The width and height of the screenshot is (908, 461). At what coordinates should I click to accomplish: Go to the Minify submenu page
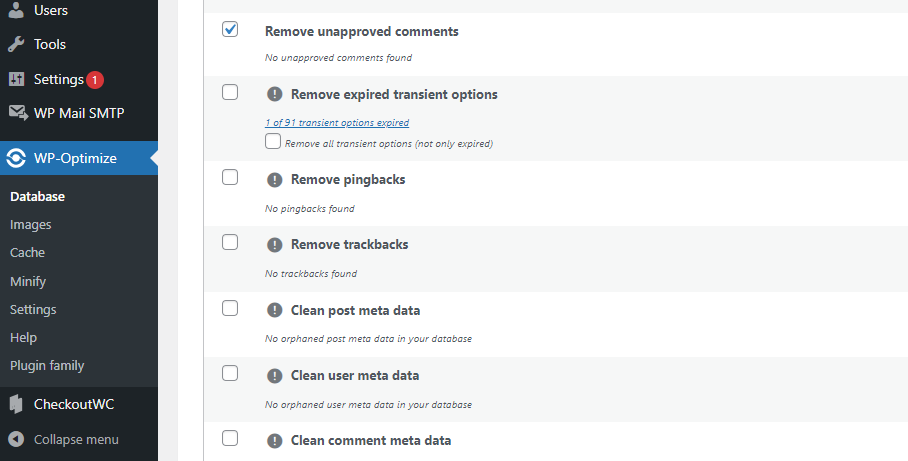pos(28,281)
